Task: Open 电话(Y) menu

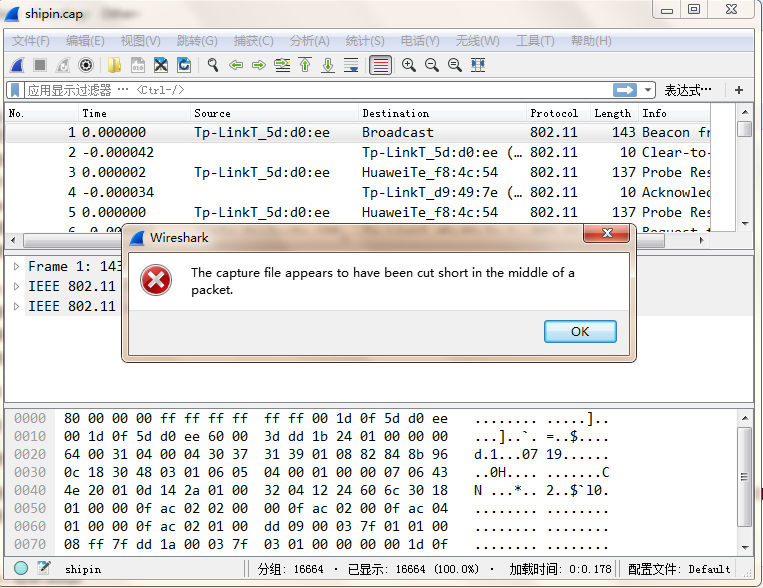Action: coord(420,41)
